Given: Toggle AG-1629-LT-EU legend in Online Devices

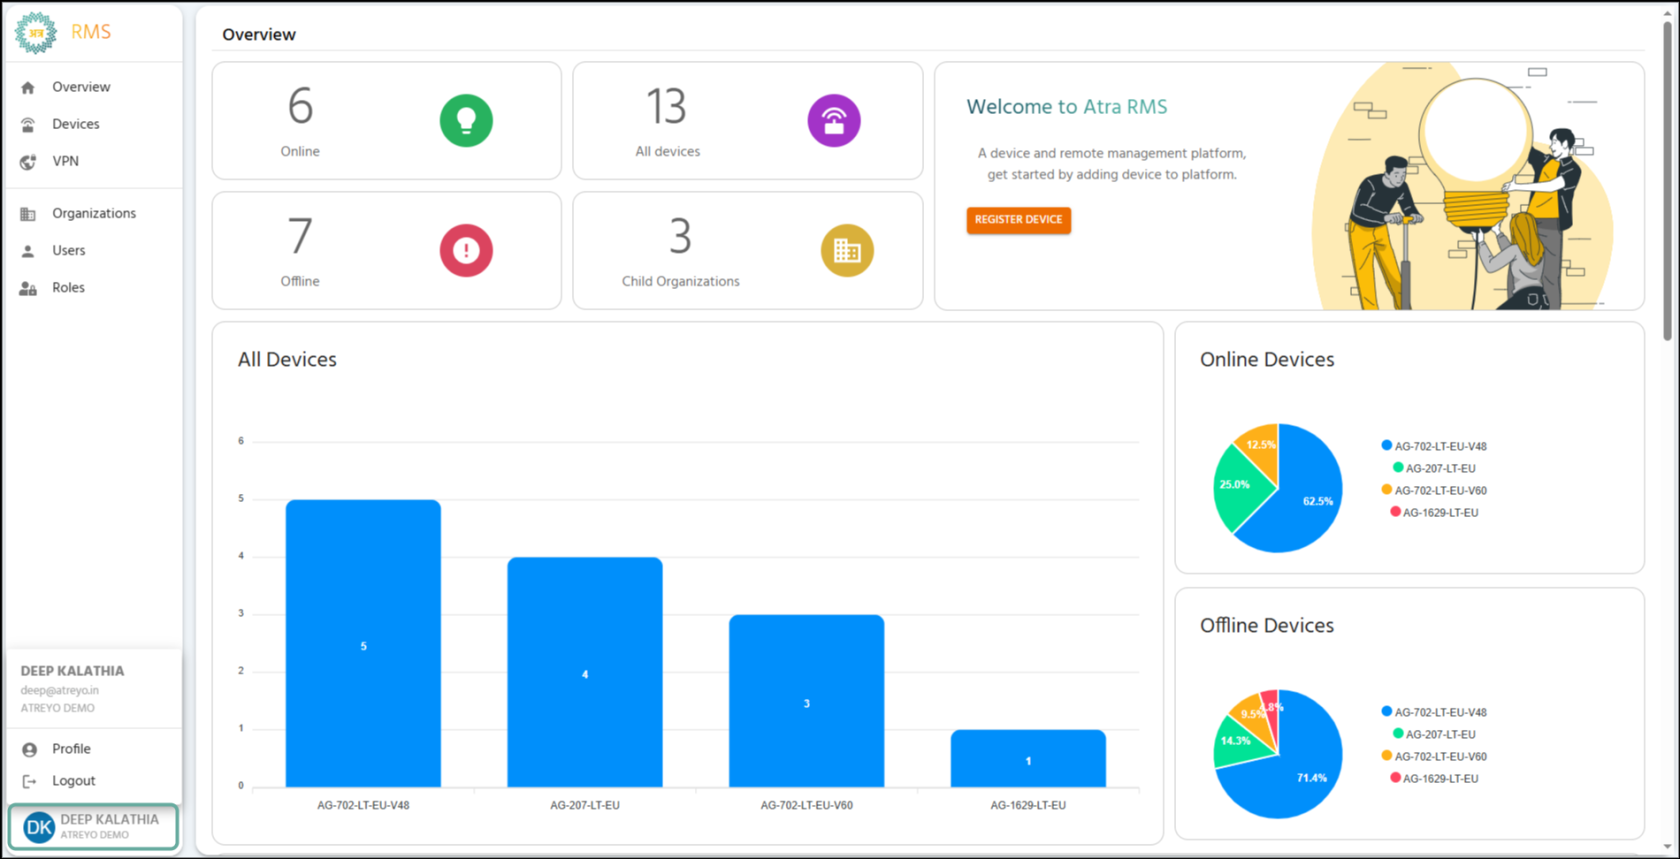Looking at the screenshot, I should coord(1439,512).
